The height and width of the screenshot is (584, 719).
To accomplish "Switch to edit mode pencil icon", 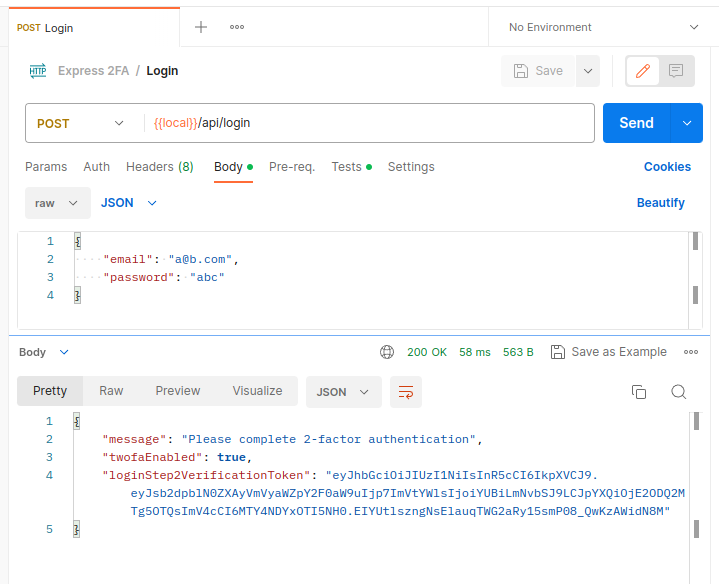I will [642, 71].
